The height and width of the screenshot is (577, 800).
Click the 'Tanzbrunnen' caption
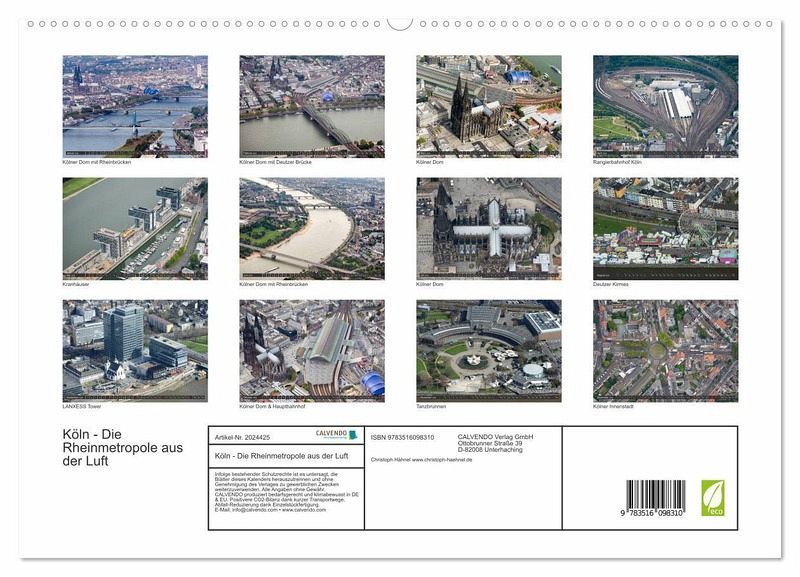pyautogui.click(x=431, y=407)
